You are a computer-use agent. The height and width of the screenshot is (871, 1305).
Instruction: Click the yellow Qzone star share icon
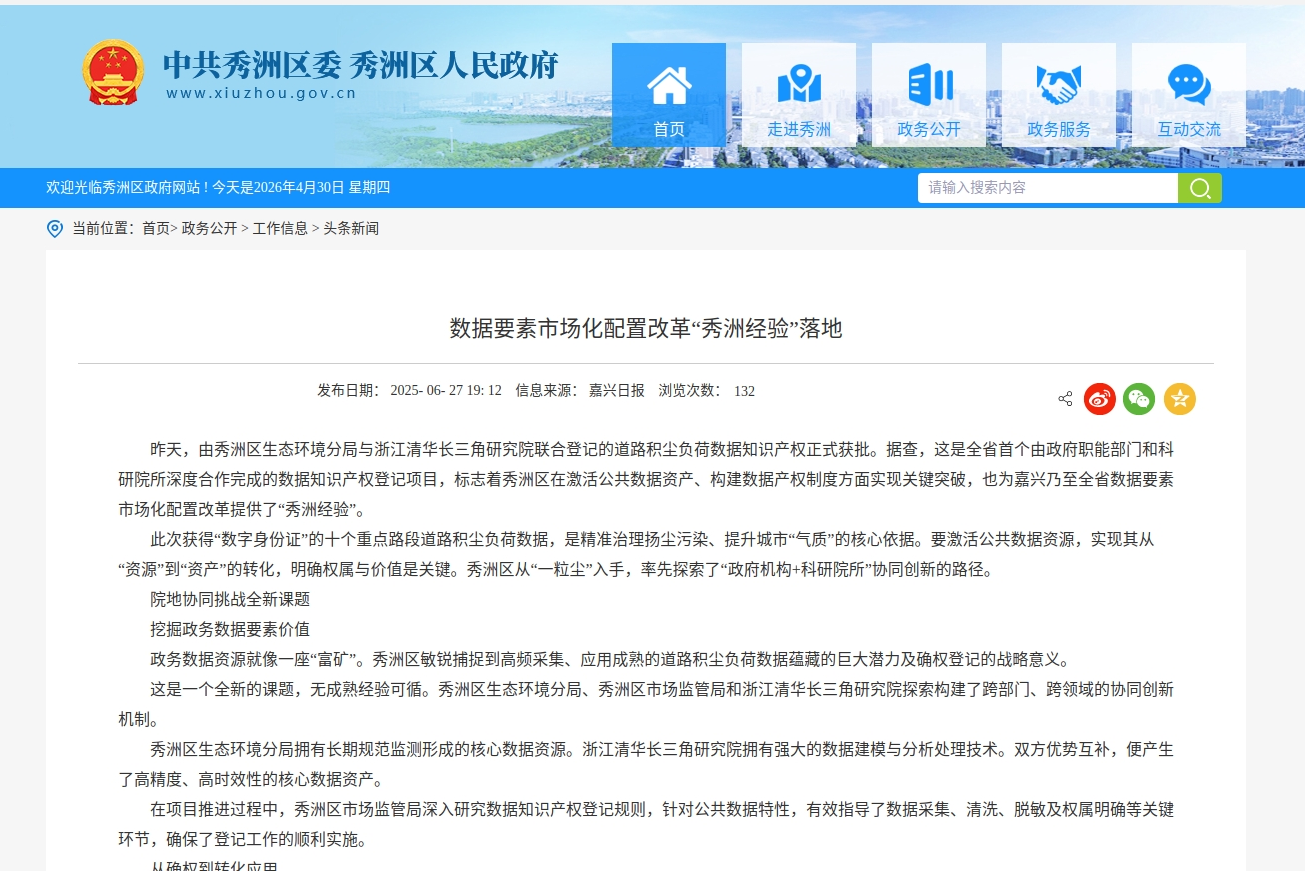[1179, 398]
